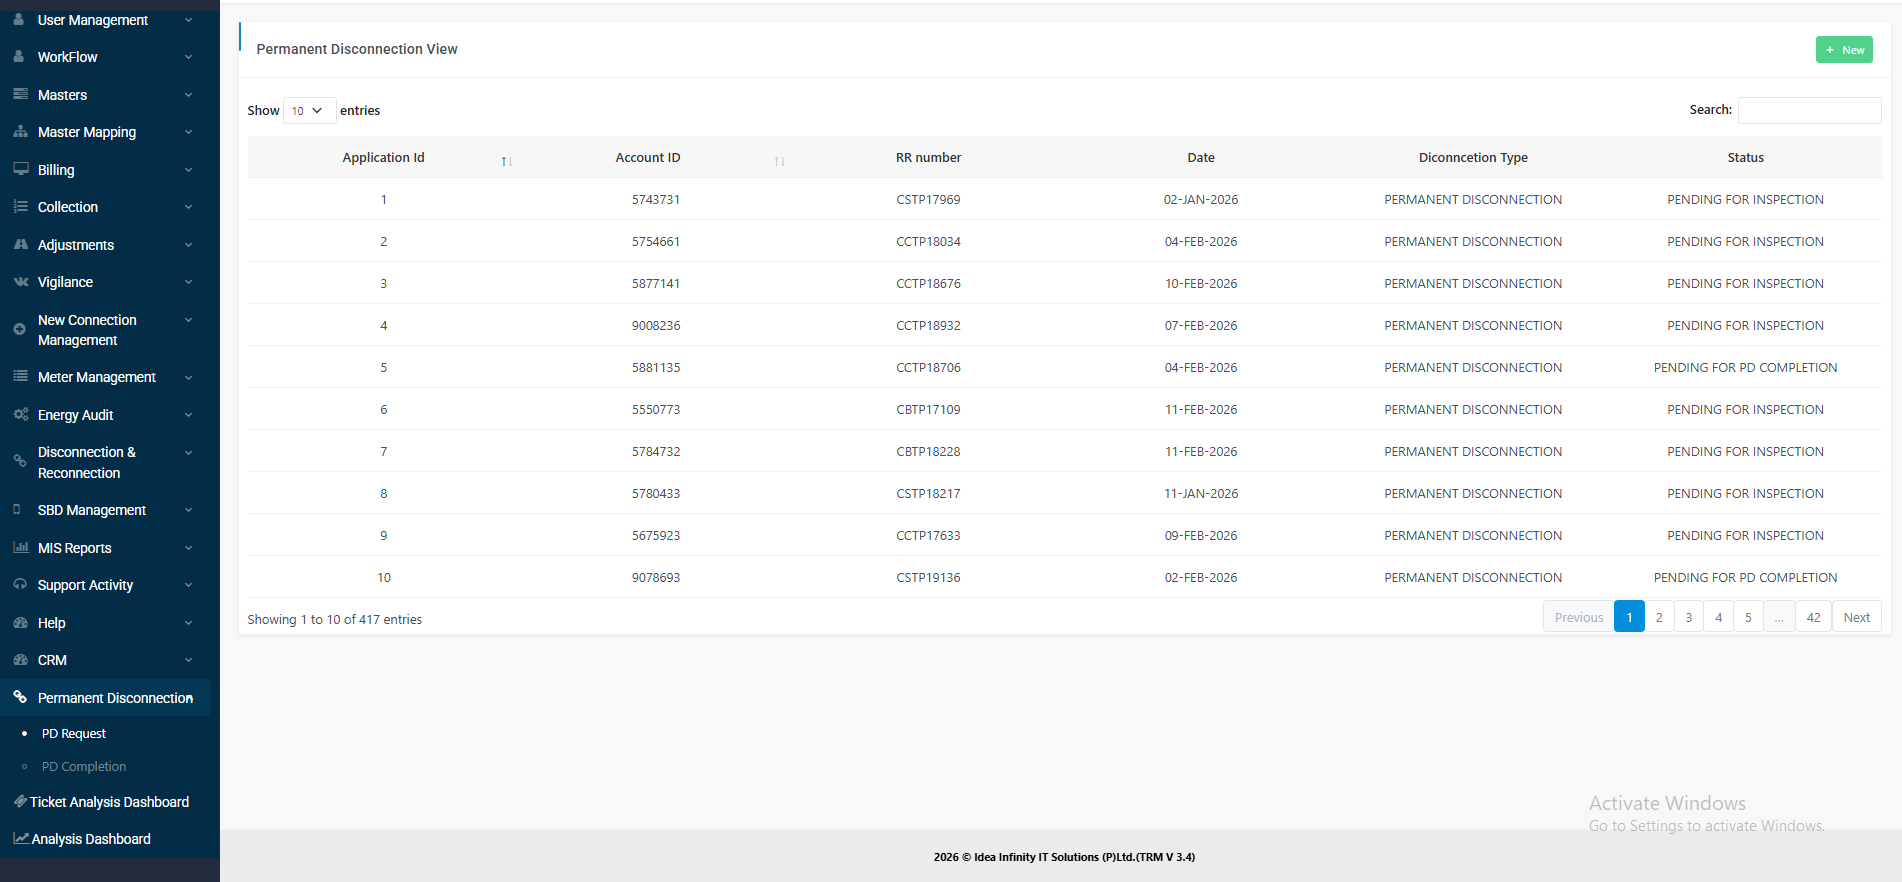1902x882 pixels.
Task: Sort the table using Account ID arrows
Action: pos(779,161)
